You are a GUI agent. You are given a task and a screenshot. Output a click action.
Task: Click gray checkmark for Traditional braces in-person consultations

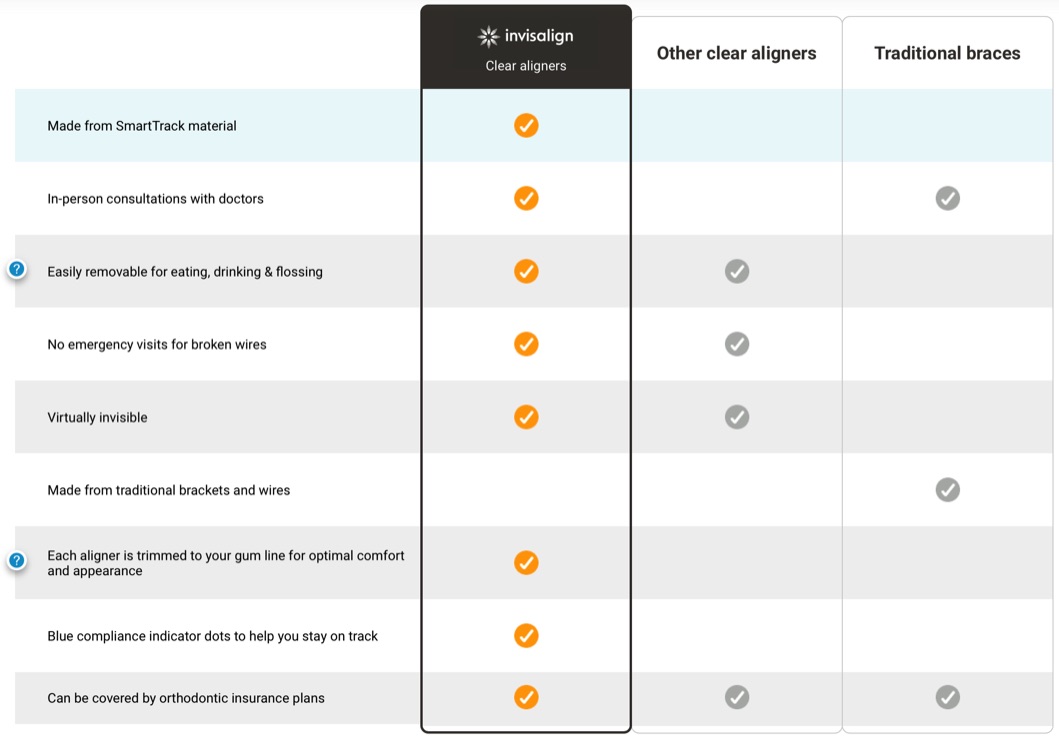(x=948, y=199)
